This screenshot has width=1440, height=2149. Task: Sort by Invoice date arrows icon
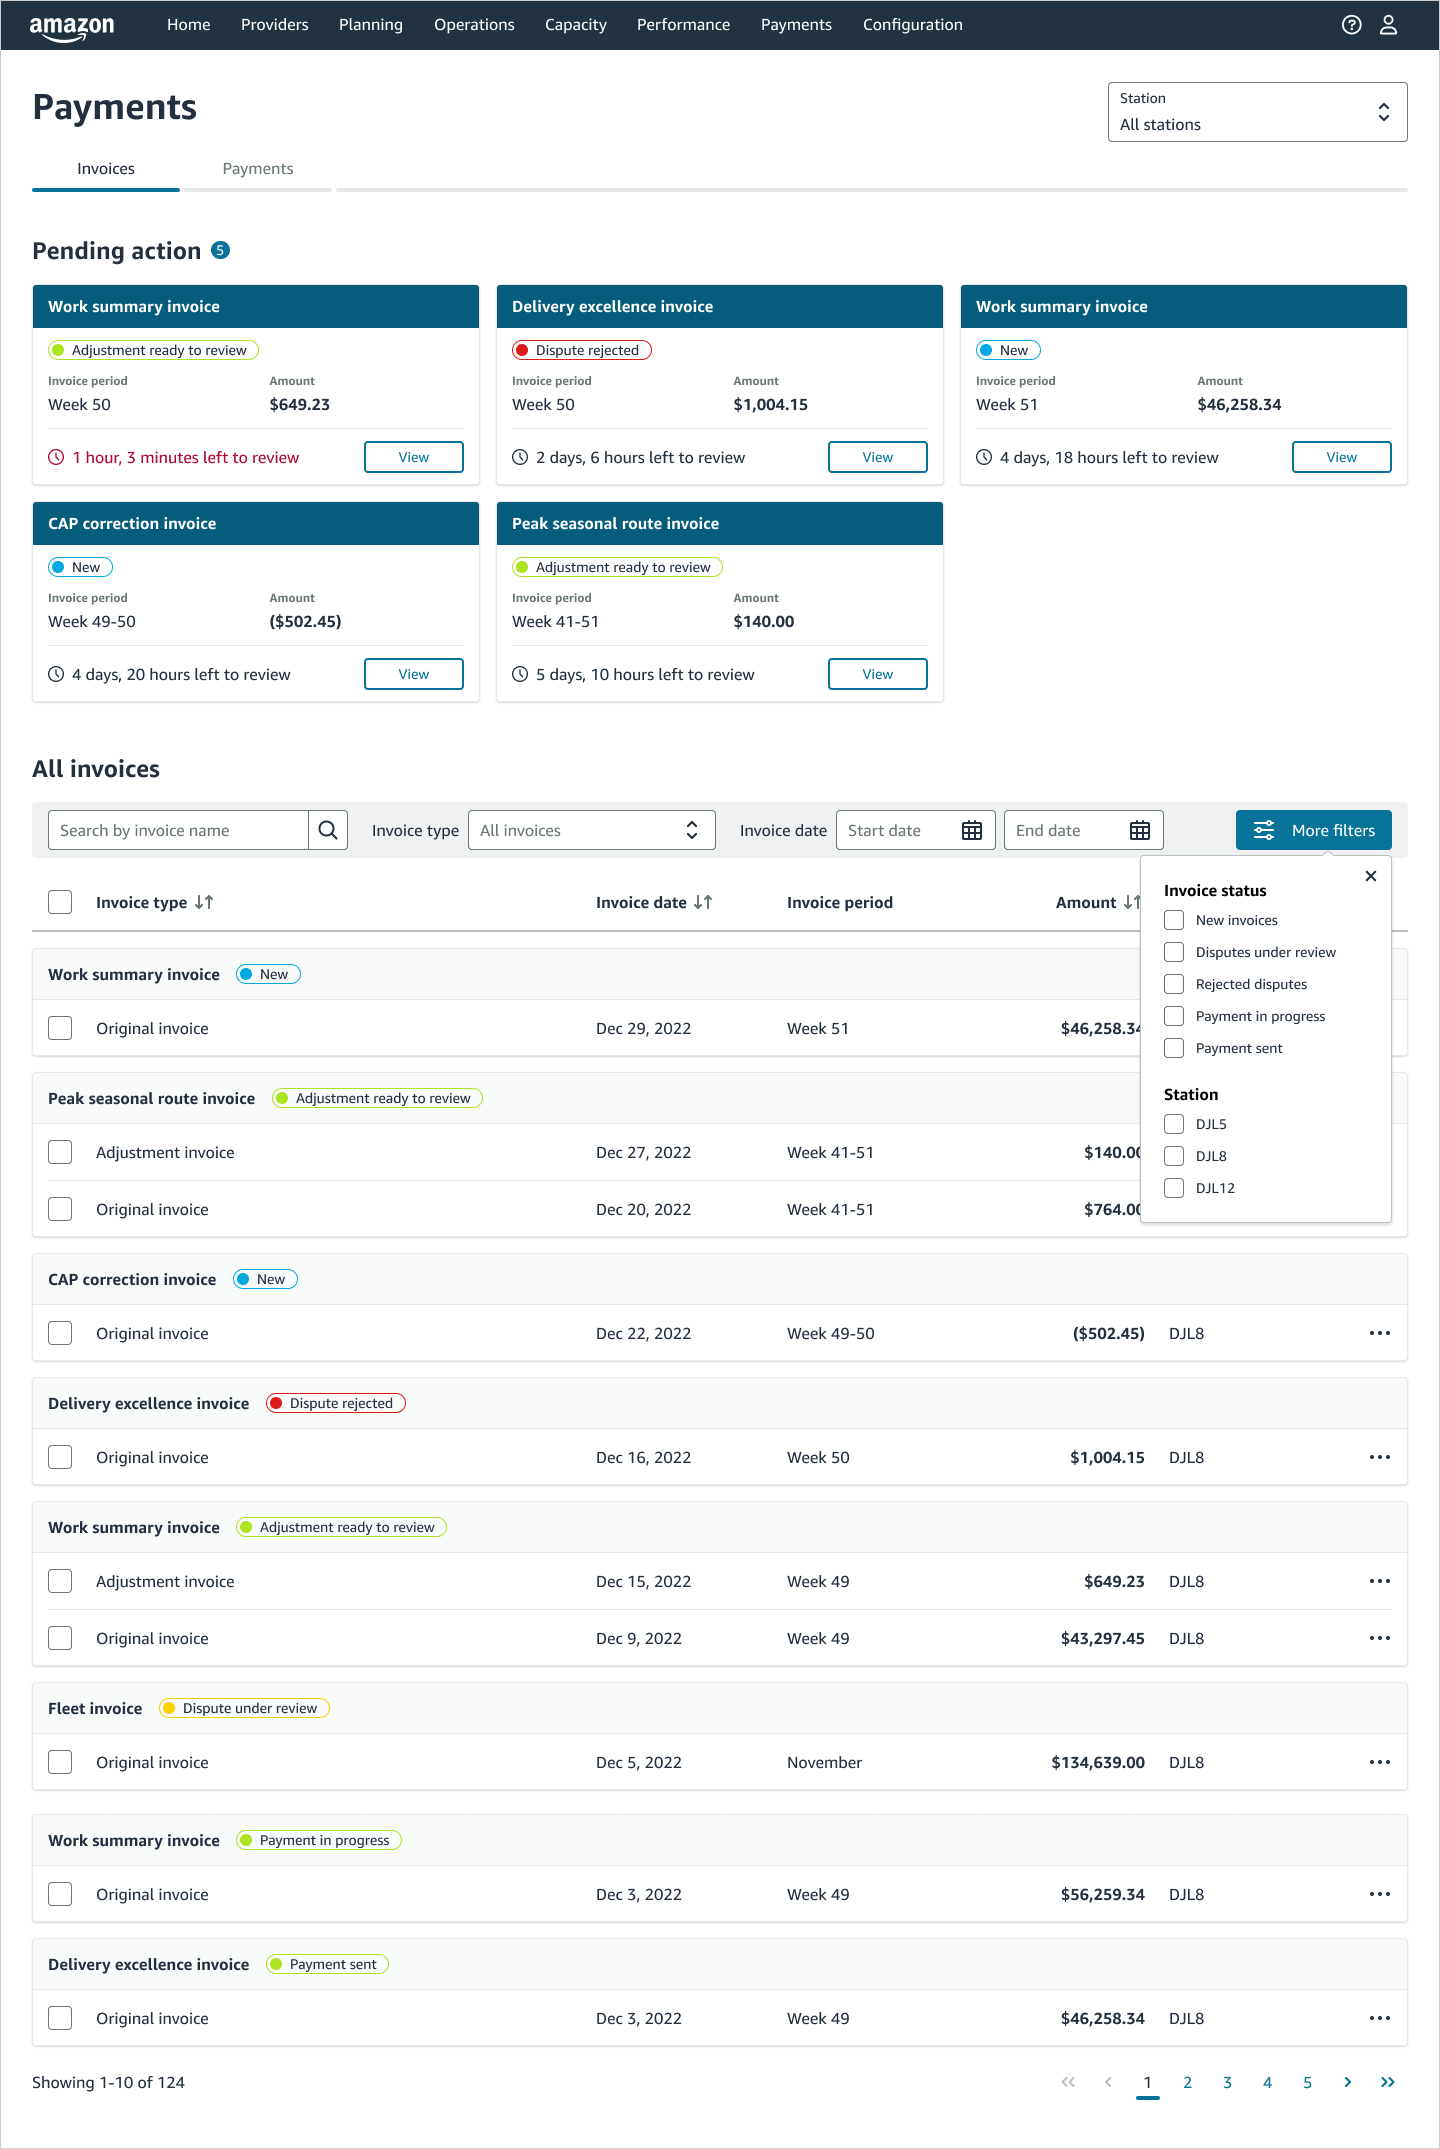point(703,902)
